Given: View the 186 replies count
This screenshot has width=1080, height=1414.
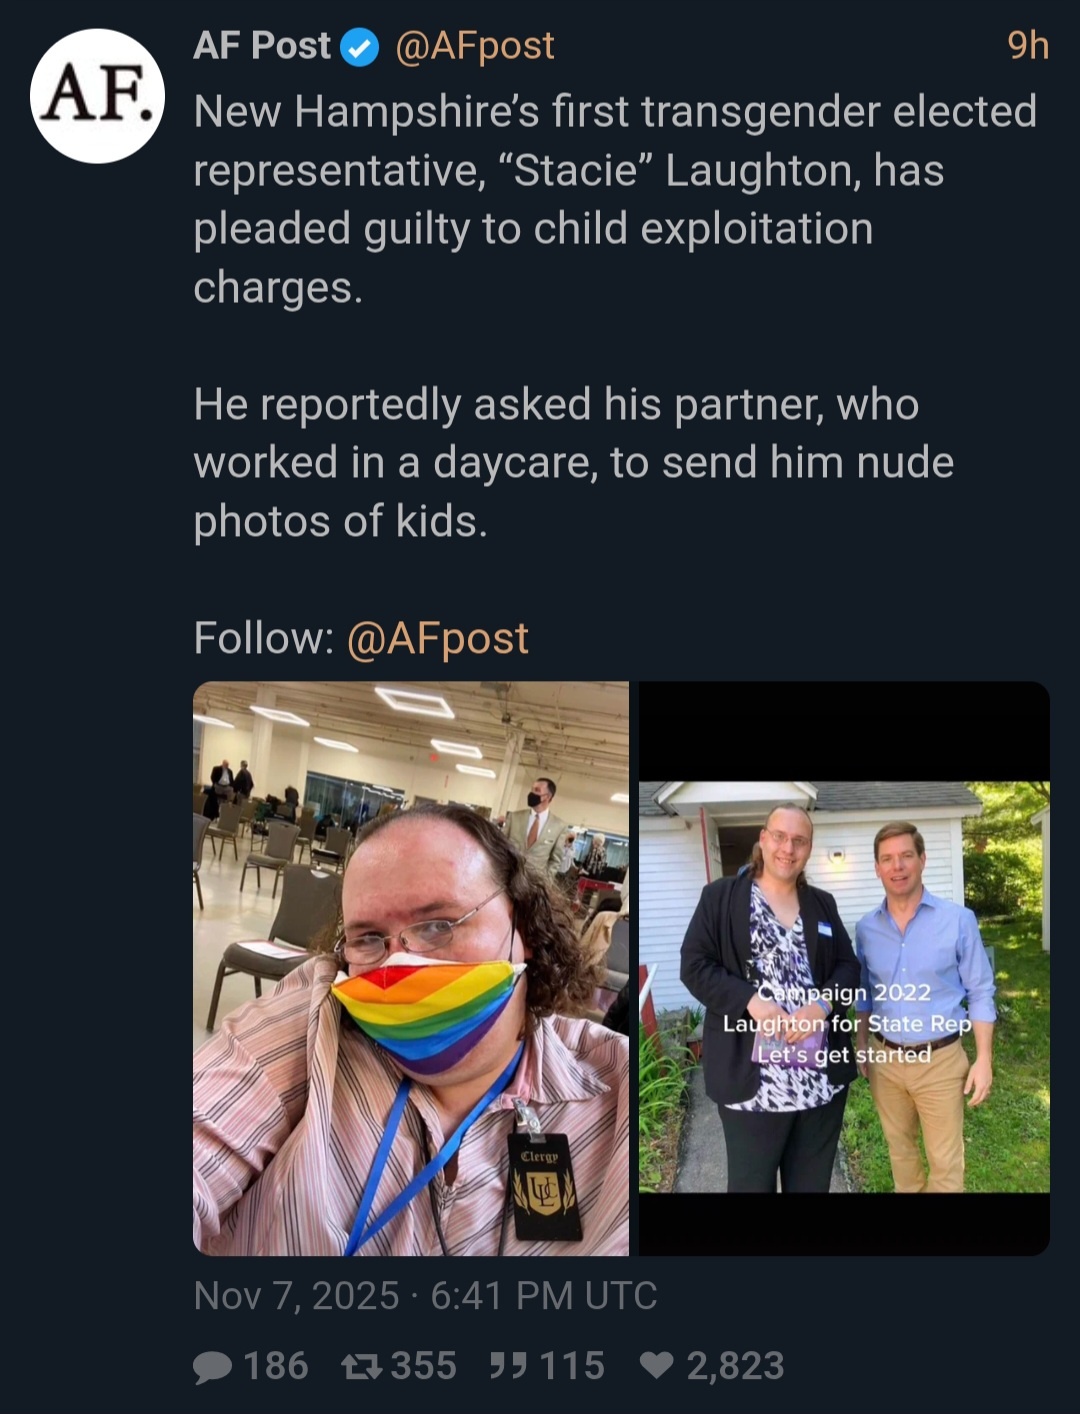Looking at the screenshot, I should coord(275,1366).
